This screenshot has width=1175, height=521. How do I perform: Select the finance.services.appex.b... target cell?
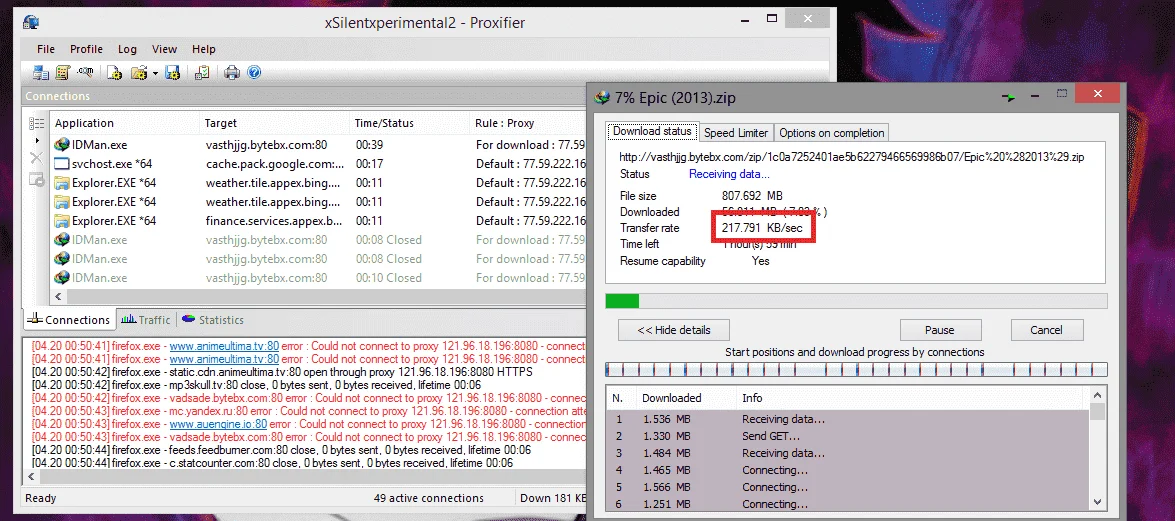coord(274,221)
